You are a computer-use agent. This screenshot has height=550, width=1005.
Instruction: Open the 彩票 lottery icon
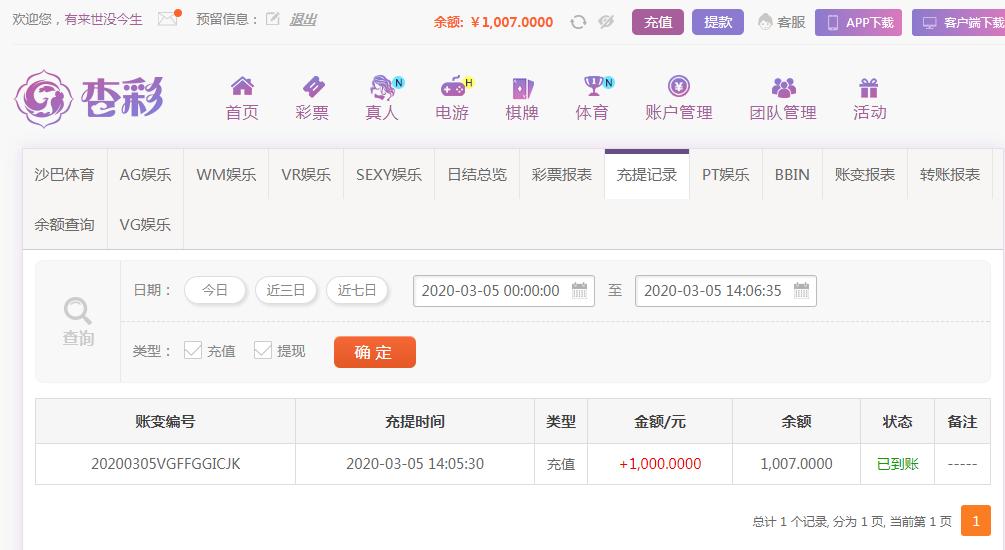pyautogui.click(x=313, y=86)
